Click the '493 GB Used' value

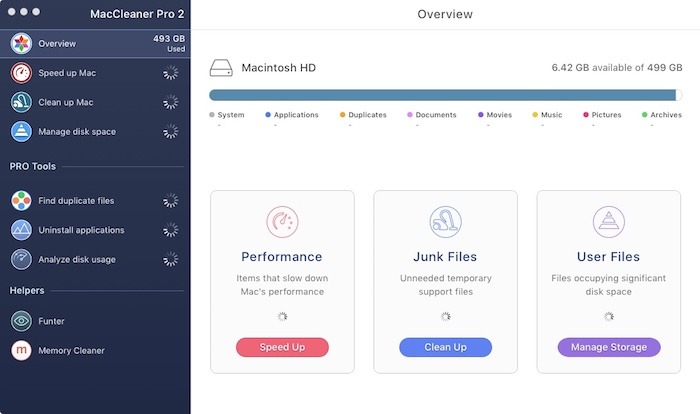(x=169, y=43)
